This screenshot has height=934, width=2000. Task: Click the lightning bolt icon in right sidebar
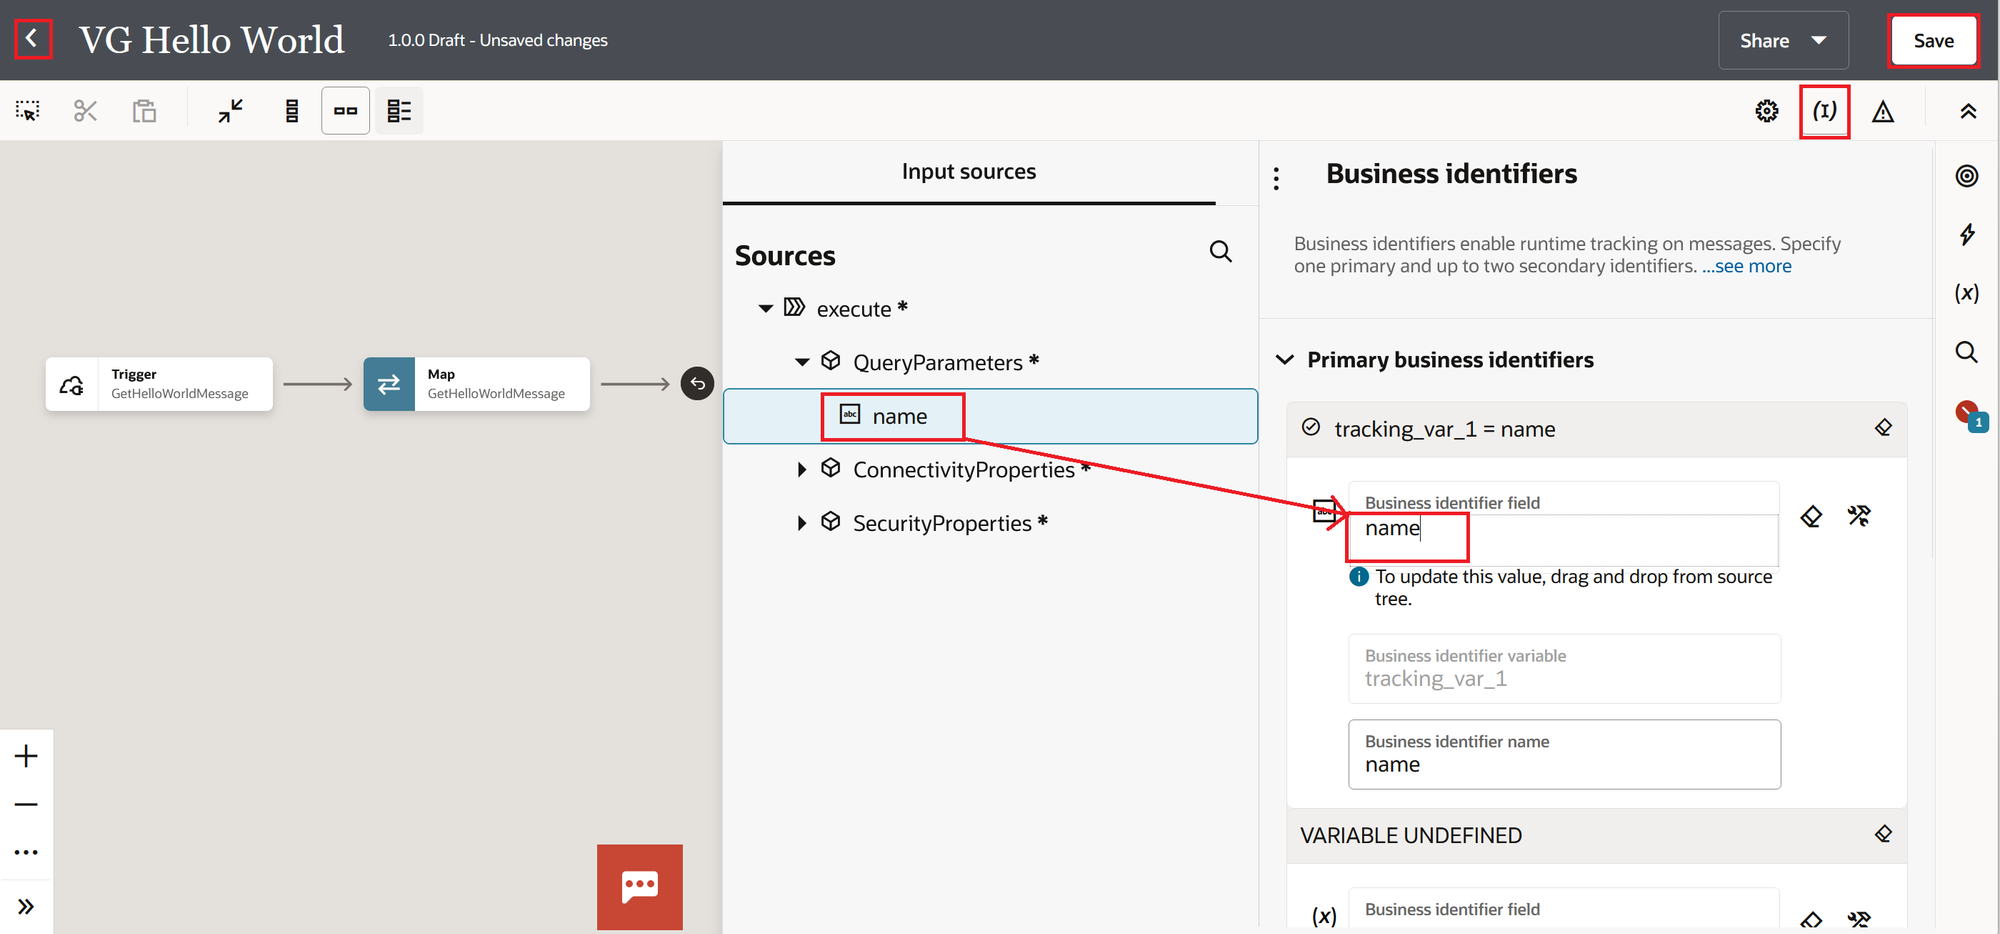(1967, 235)
